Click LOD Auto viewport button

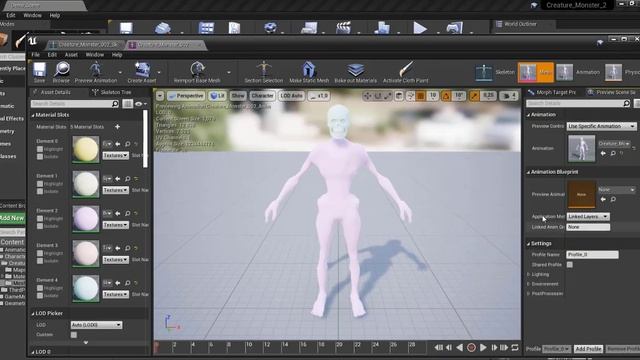click(x=291, y=96)
